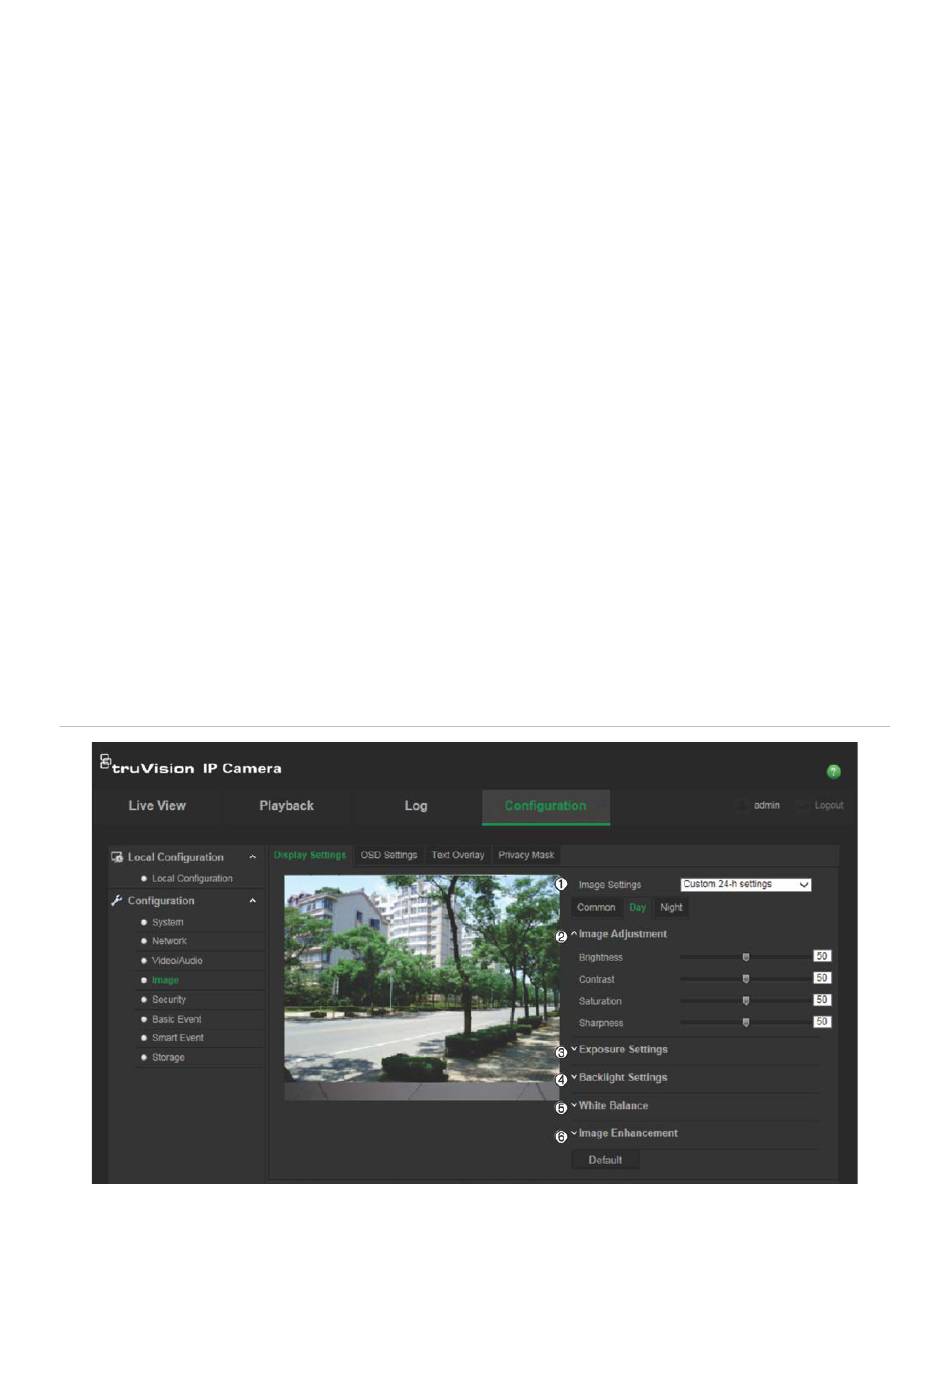
Task: Open the Image Settings dropdown
Action: pos(746,885)
